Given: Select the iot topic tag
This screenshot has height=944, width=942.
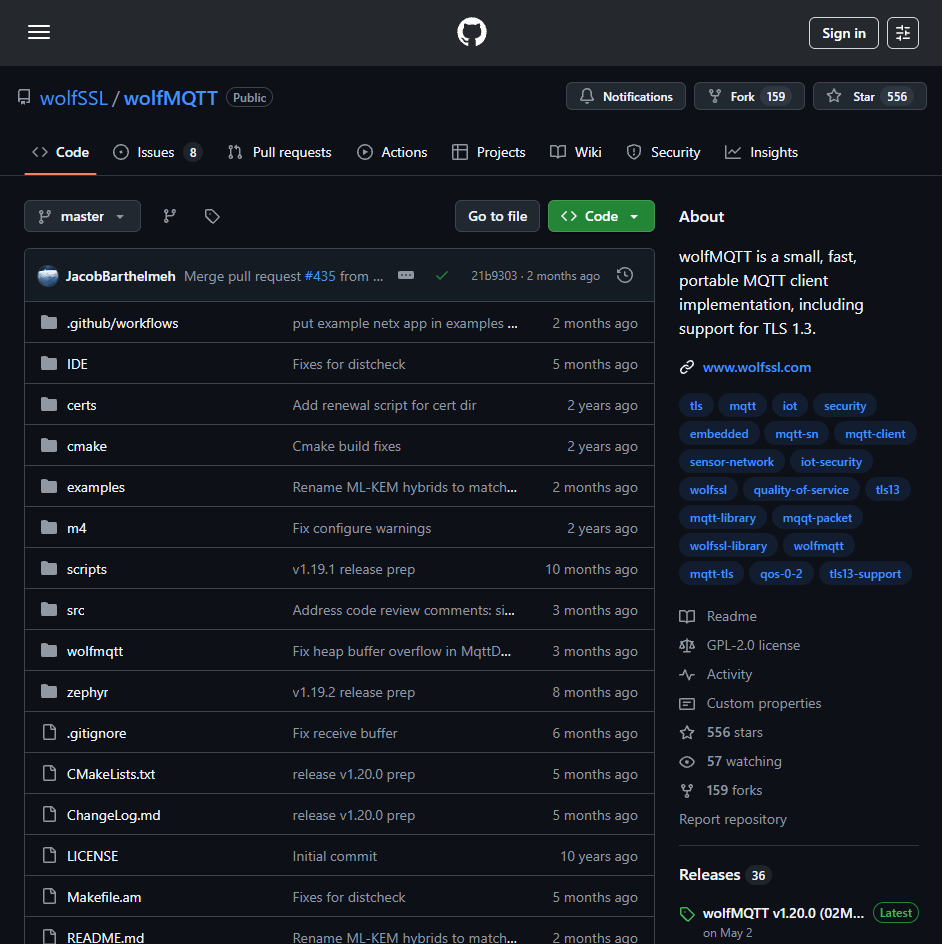Looking at the screenshot, I should [789, 406].
